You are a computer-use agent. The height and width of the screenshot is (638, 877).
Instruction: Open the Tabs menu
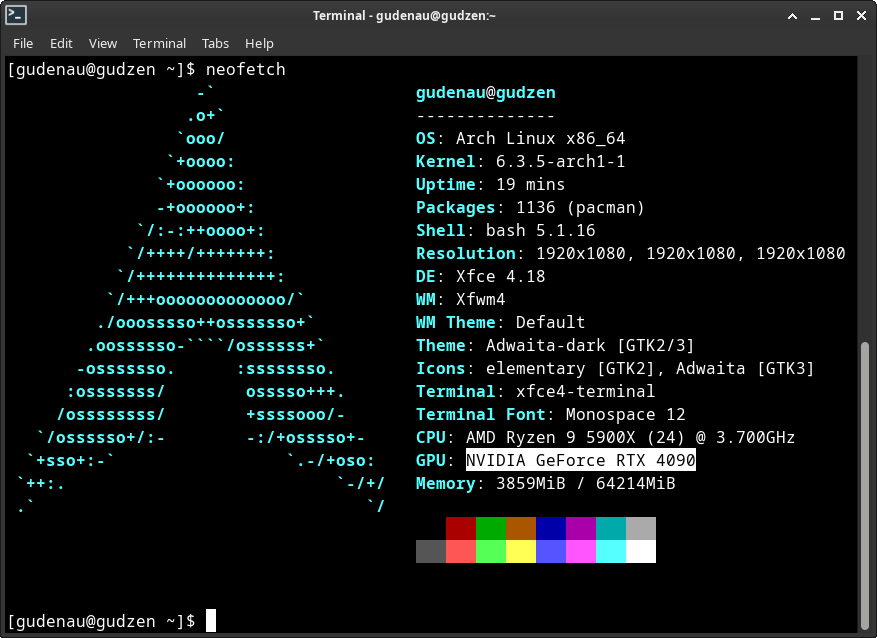point(215,43)
